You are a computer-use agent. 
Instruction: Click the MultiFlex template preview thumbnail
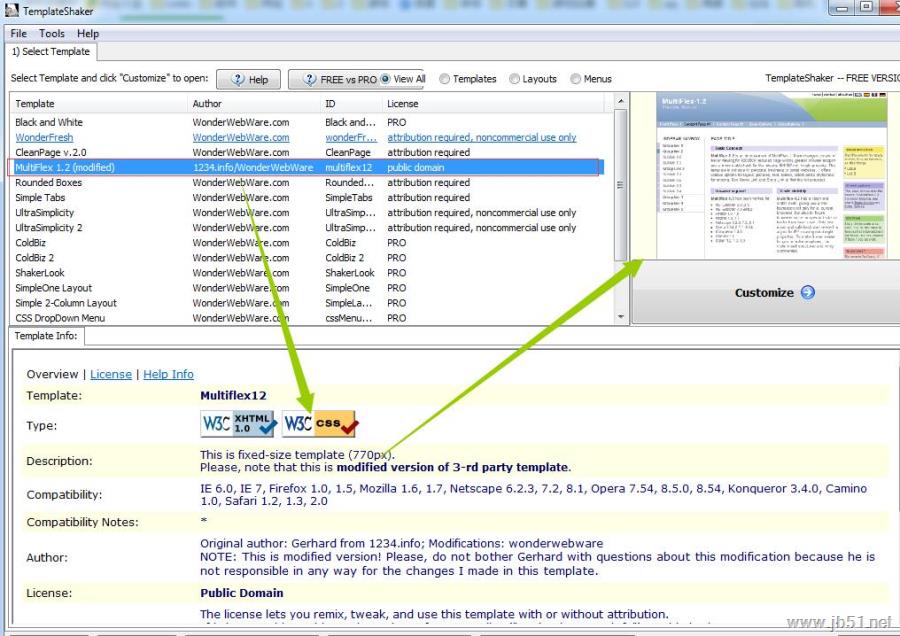click(772, 175)
